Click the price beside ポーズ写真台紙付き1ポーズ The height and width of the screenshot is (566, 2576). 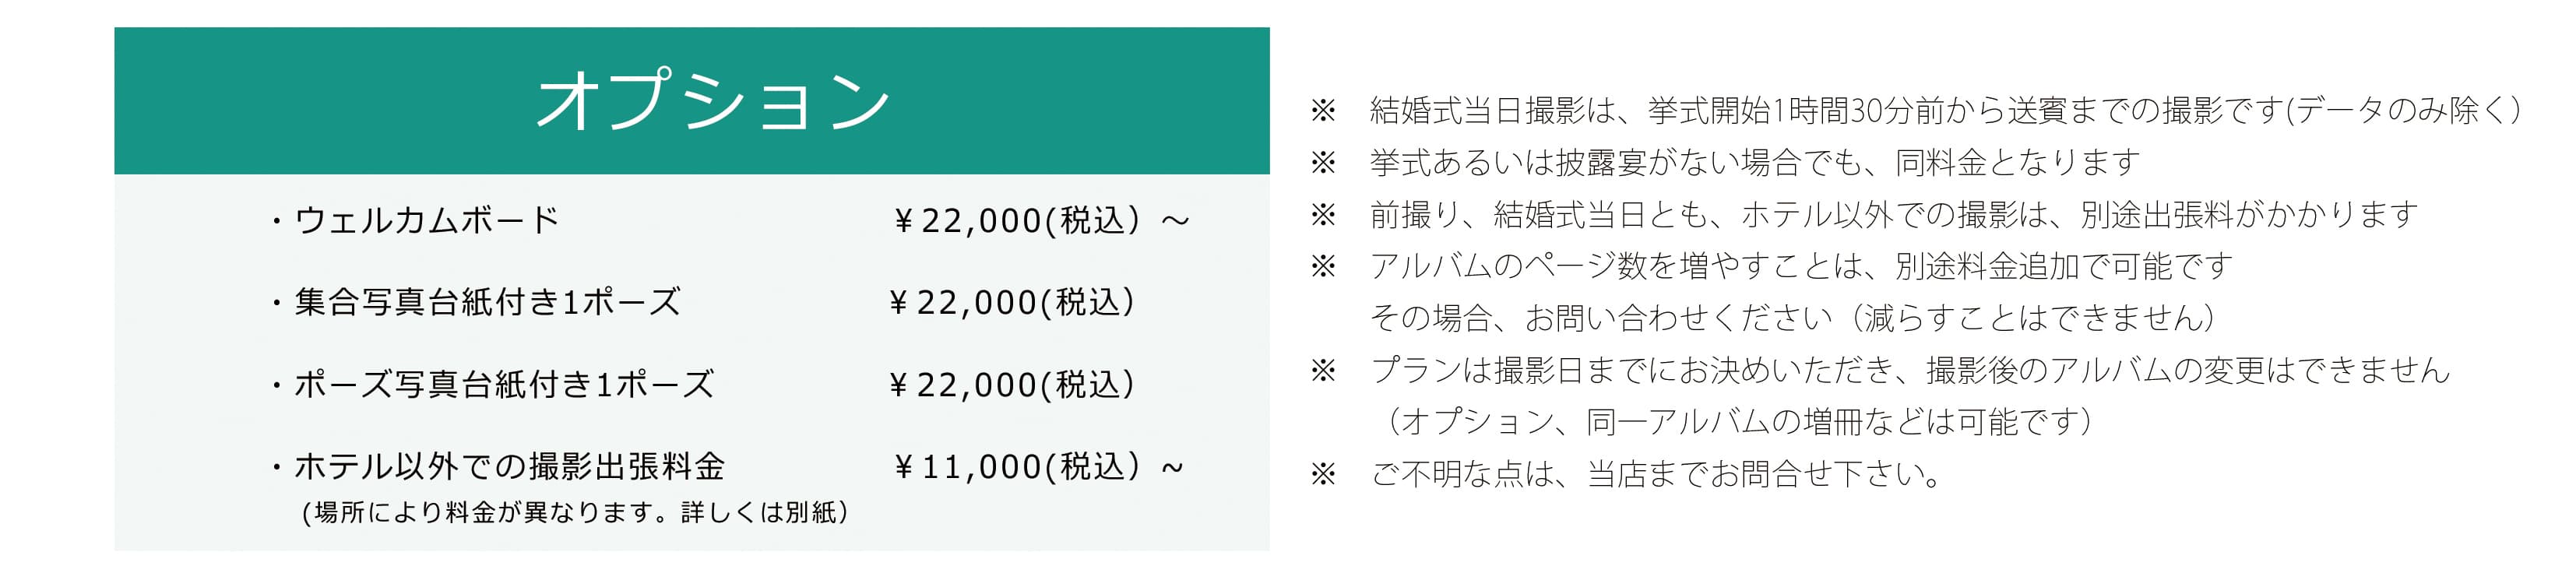click(1012, 384)
